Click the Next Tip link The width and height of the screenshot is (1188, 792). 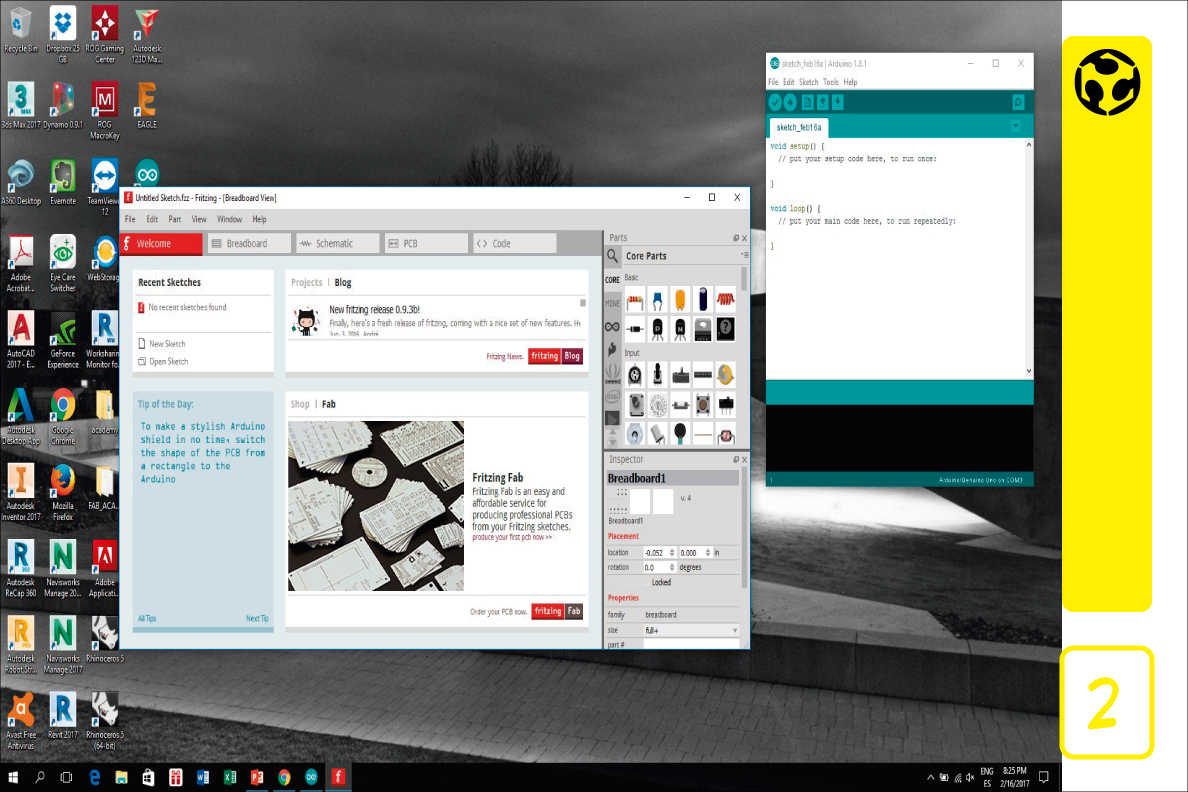[x=257, y=618]
